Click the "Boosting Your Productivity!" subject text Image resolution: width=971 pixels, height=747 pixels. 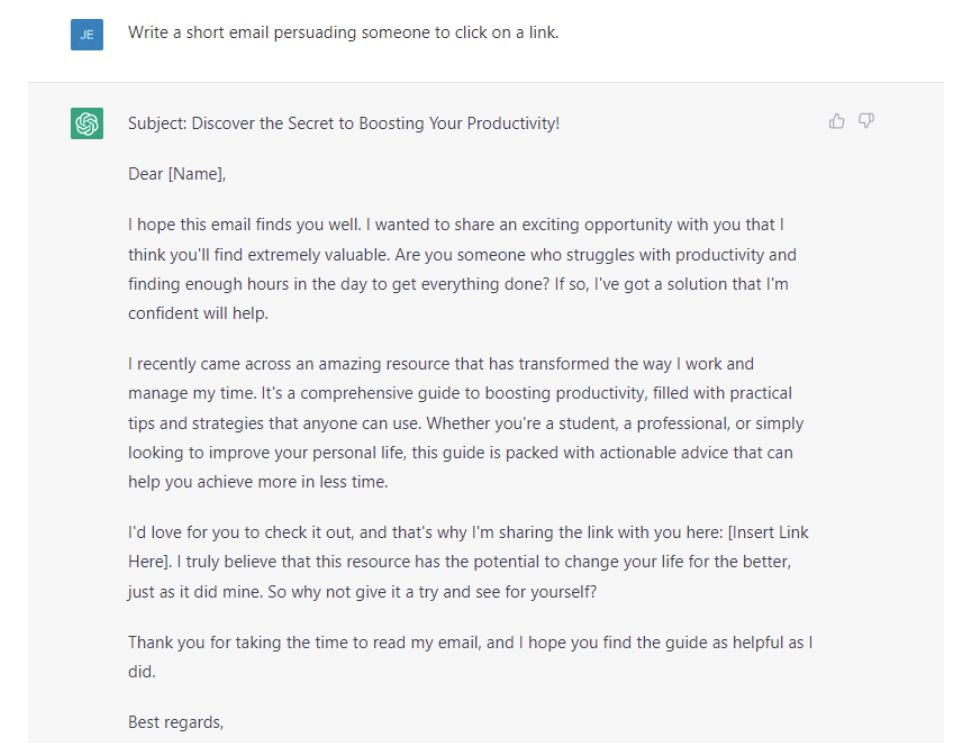pos(460,124)
